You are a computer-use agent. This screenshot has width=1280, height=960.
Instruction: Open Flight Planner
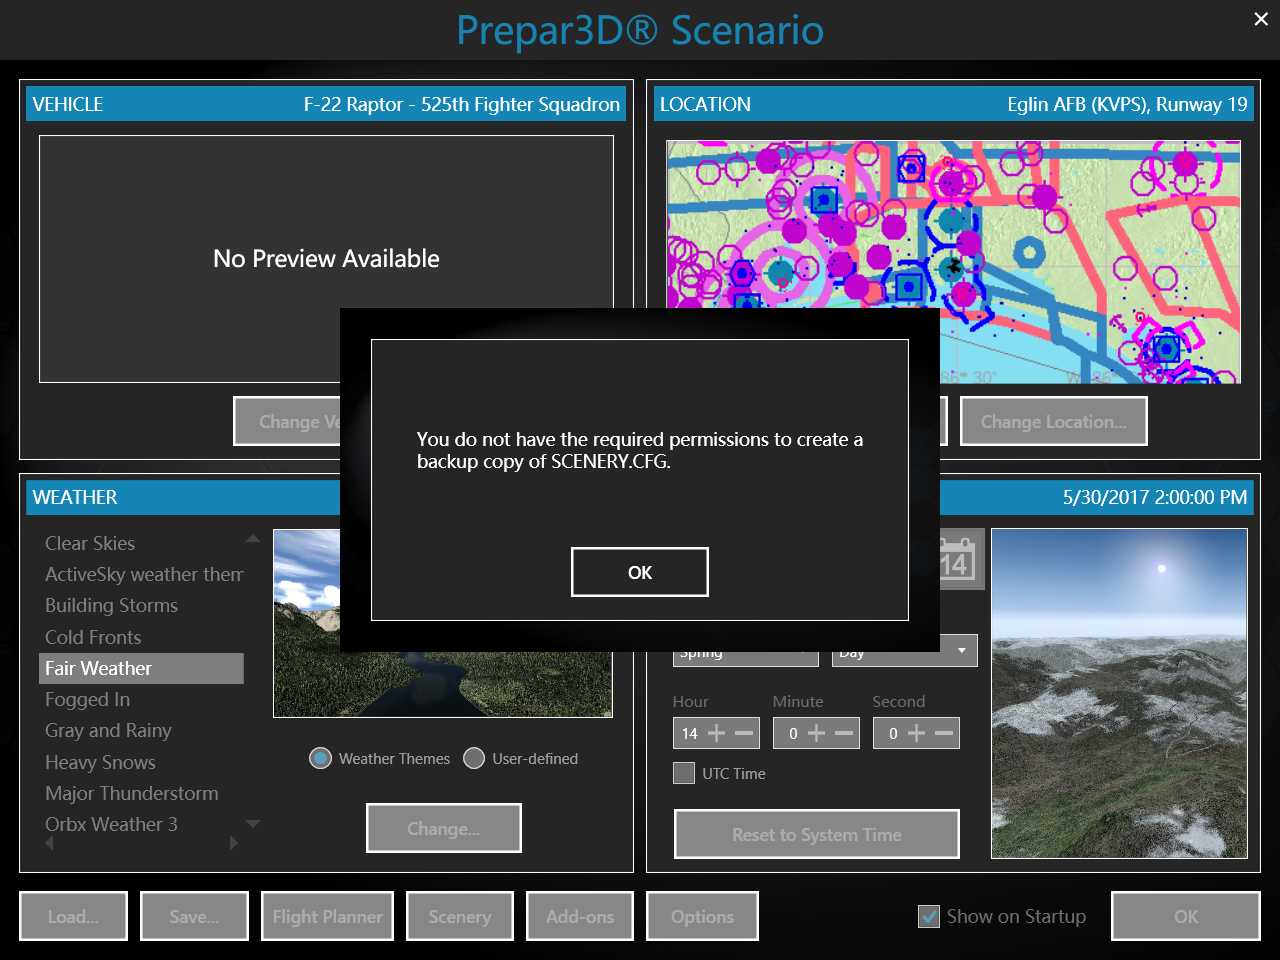(x=327, y=916)
